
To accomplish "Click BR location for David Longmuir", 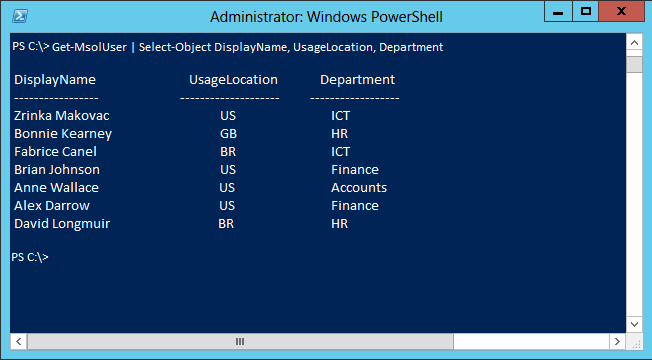I will pyautogui.click(x=226, y=224).
